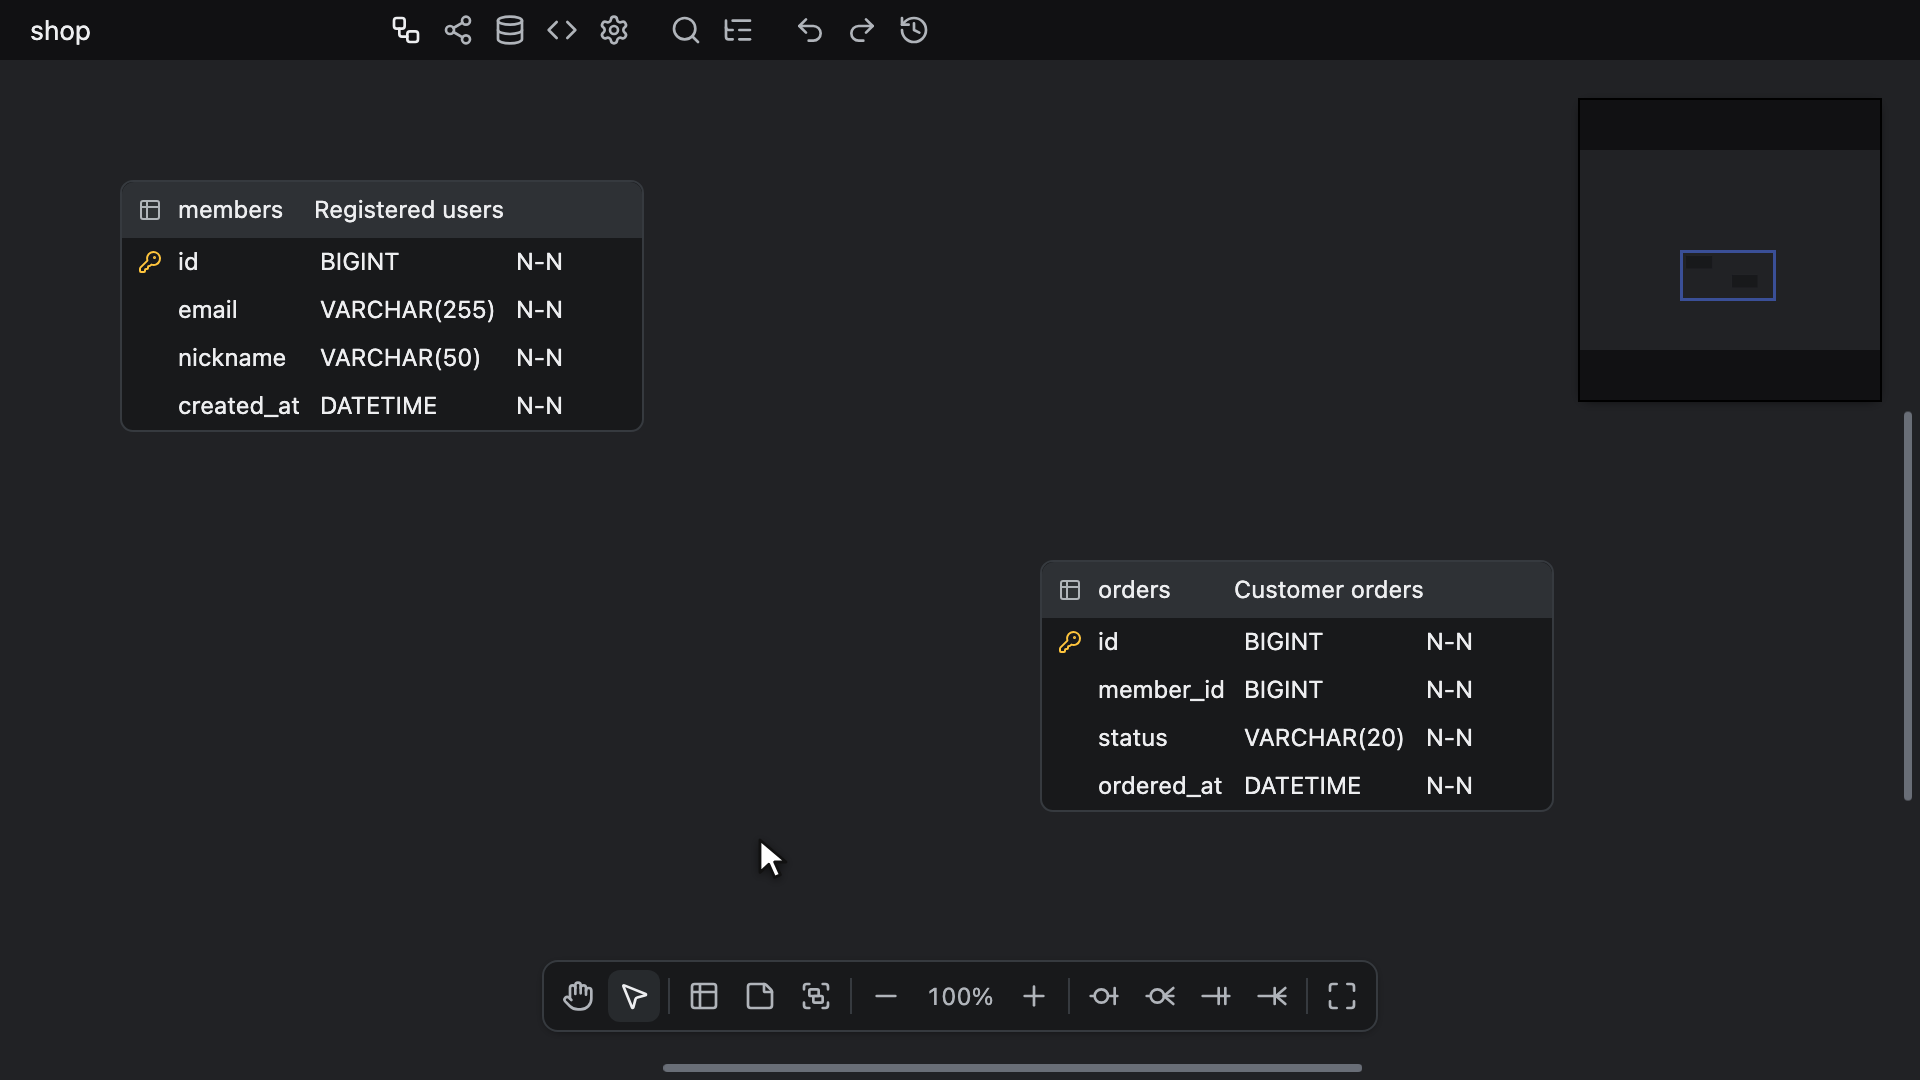1920x1080 pixels.
Task: Select the ordered_at column name
Action: (x=1160, y=786)
